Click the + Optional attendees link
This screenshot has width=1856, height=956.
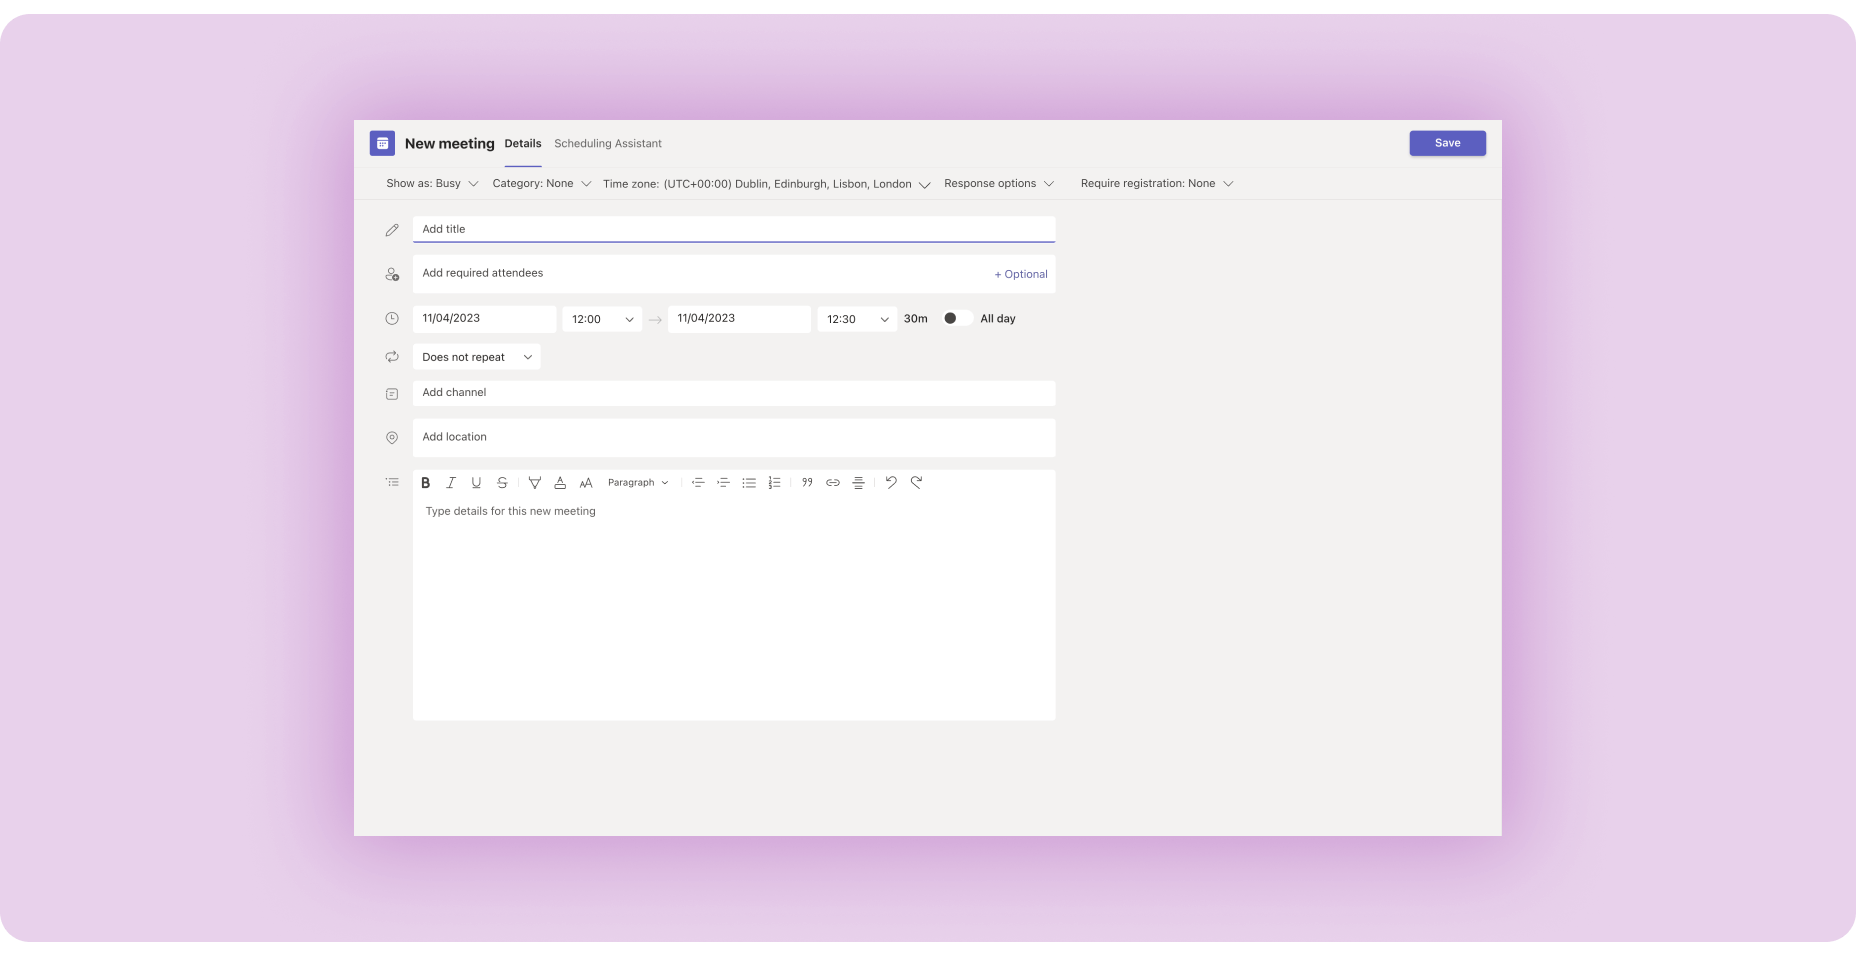point(1021,274)
